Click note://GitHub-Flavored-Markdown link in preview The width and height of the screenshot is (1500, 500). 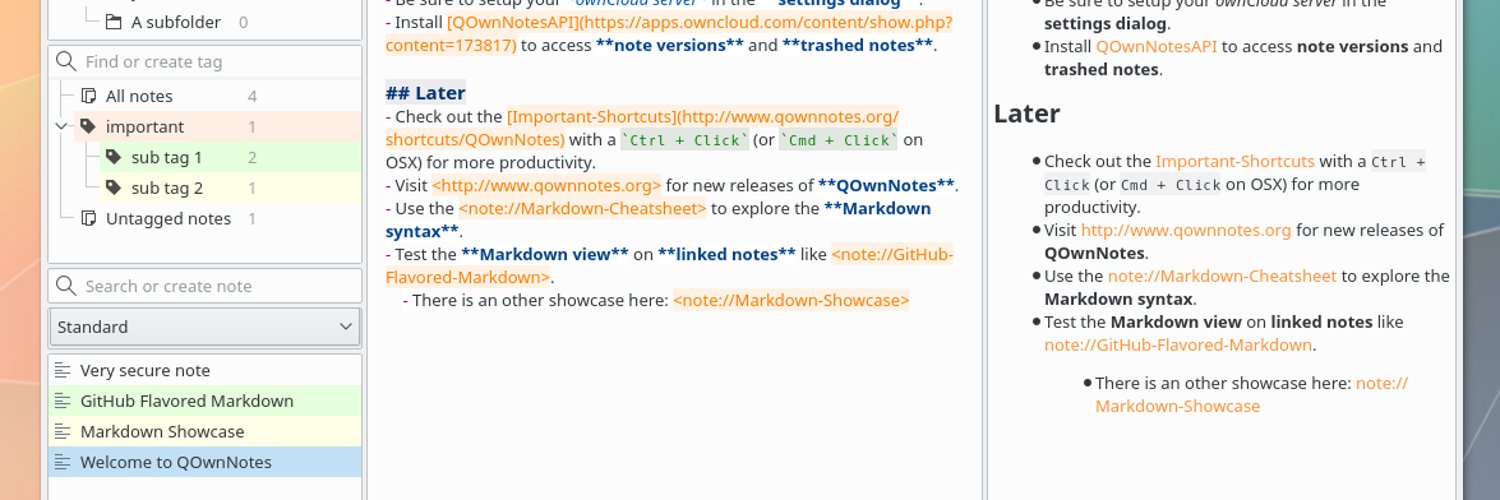1178,345
